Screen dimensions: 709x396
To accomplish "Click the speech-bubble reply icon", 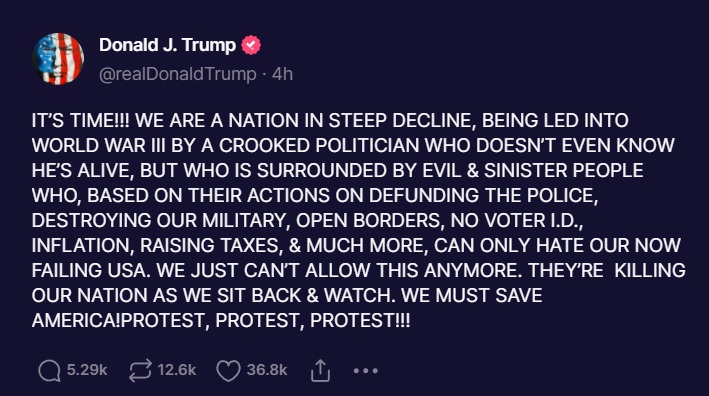I will coord(49,371).
